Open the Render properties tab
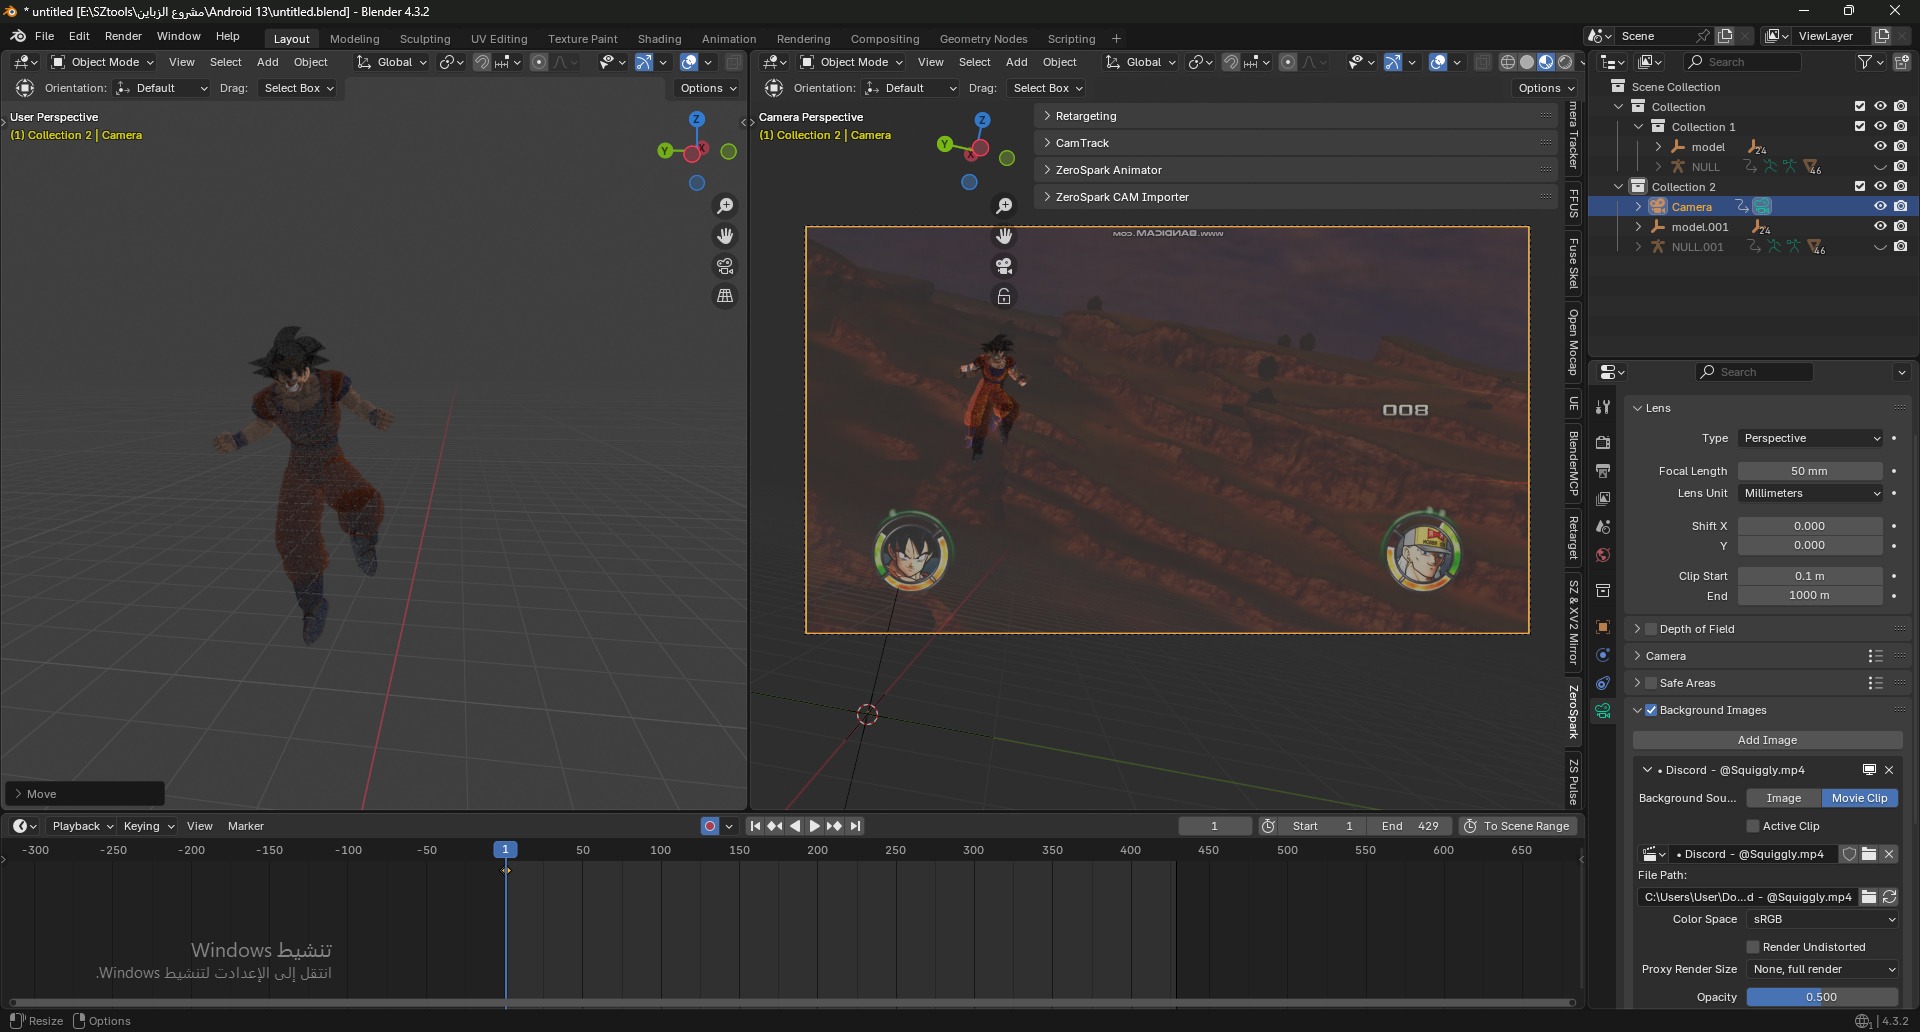 click(1603, 442)
